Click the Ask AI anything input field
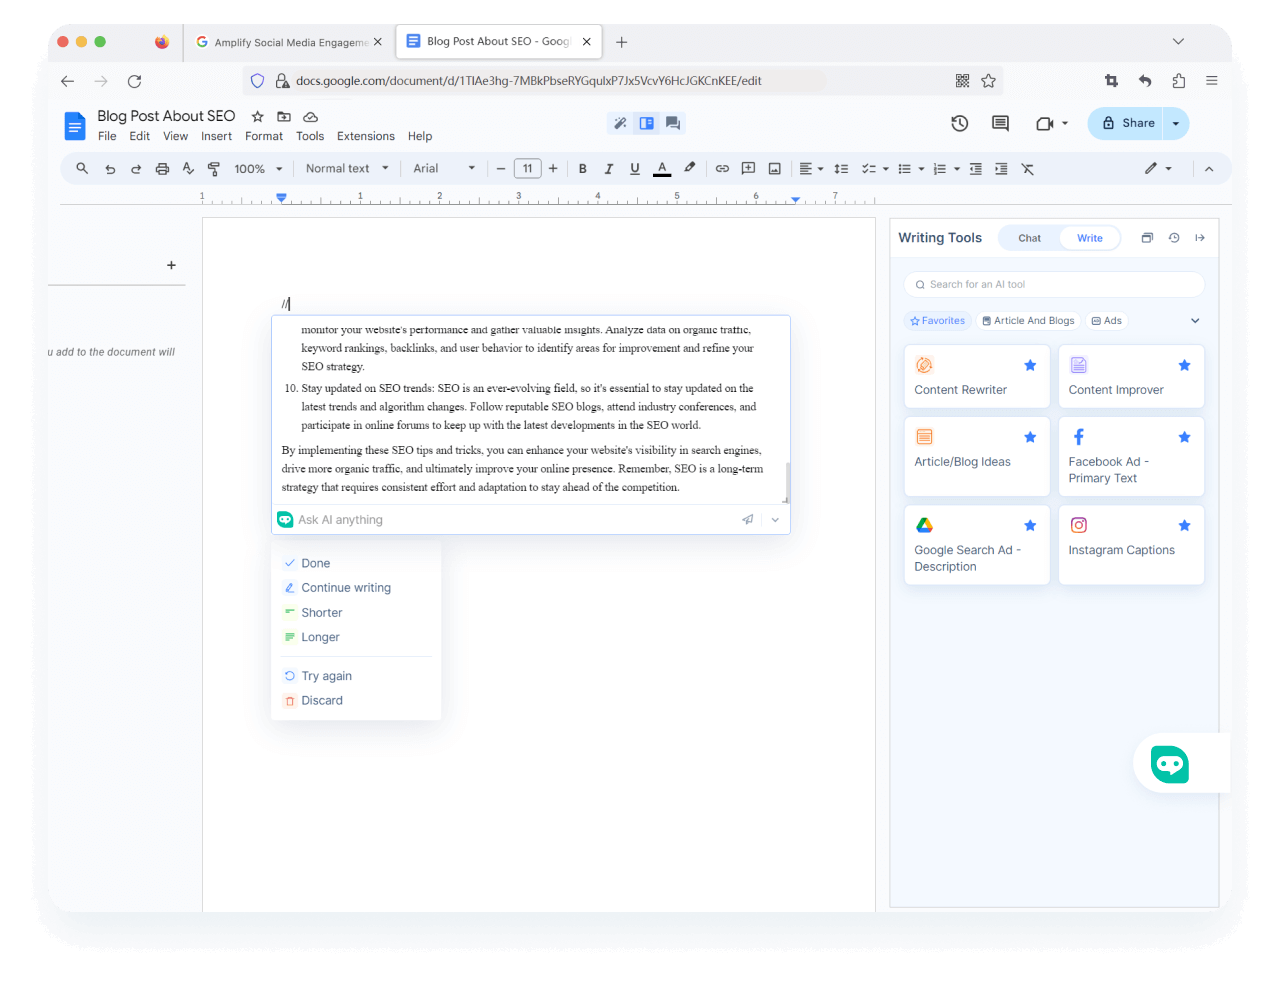 click(450, 519)
